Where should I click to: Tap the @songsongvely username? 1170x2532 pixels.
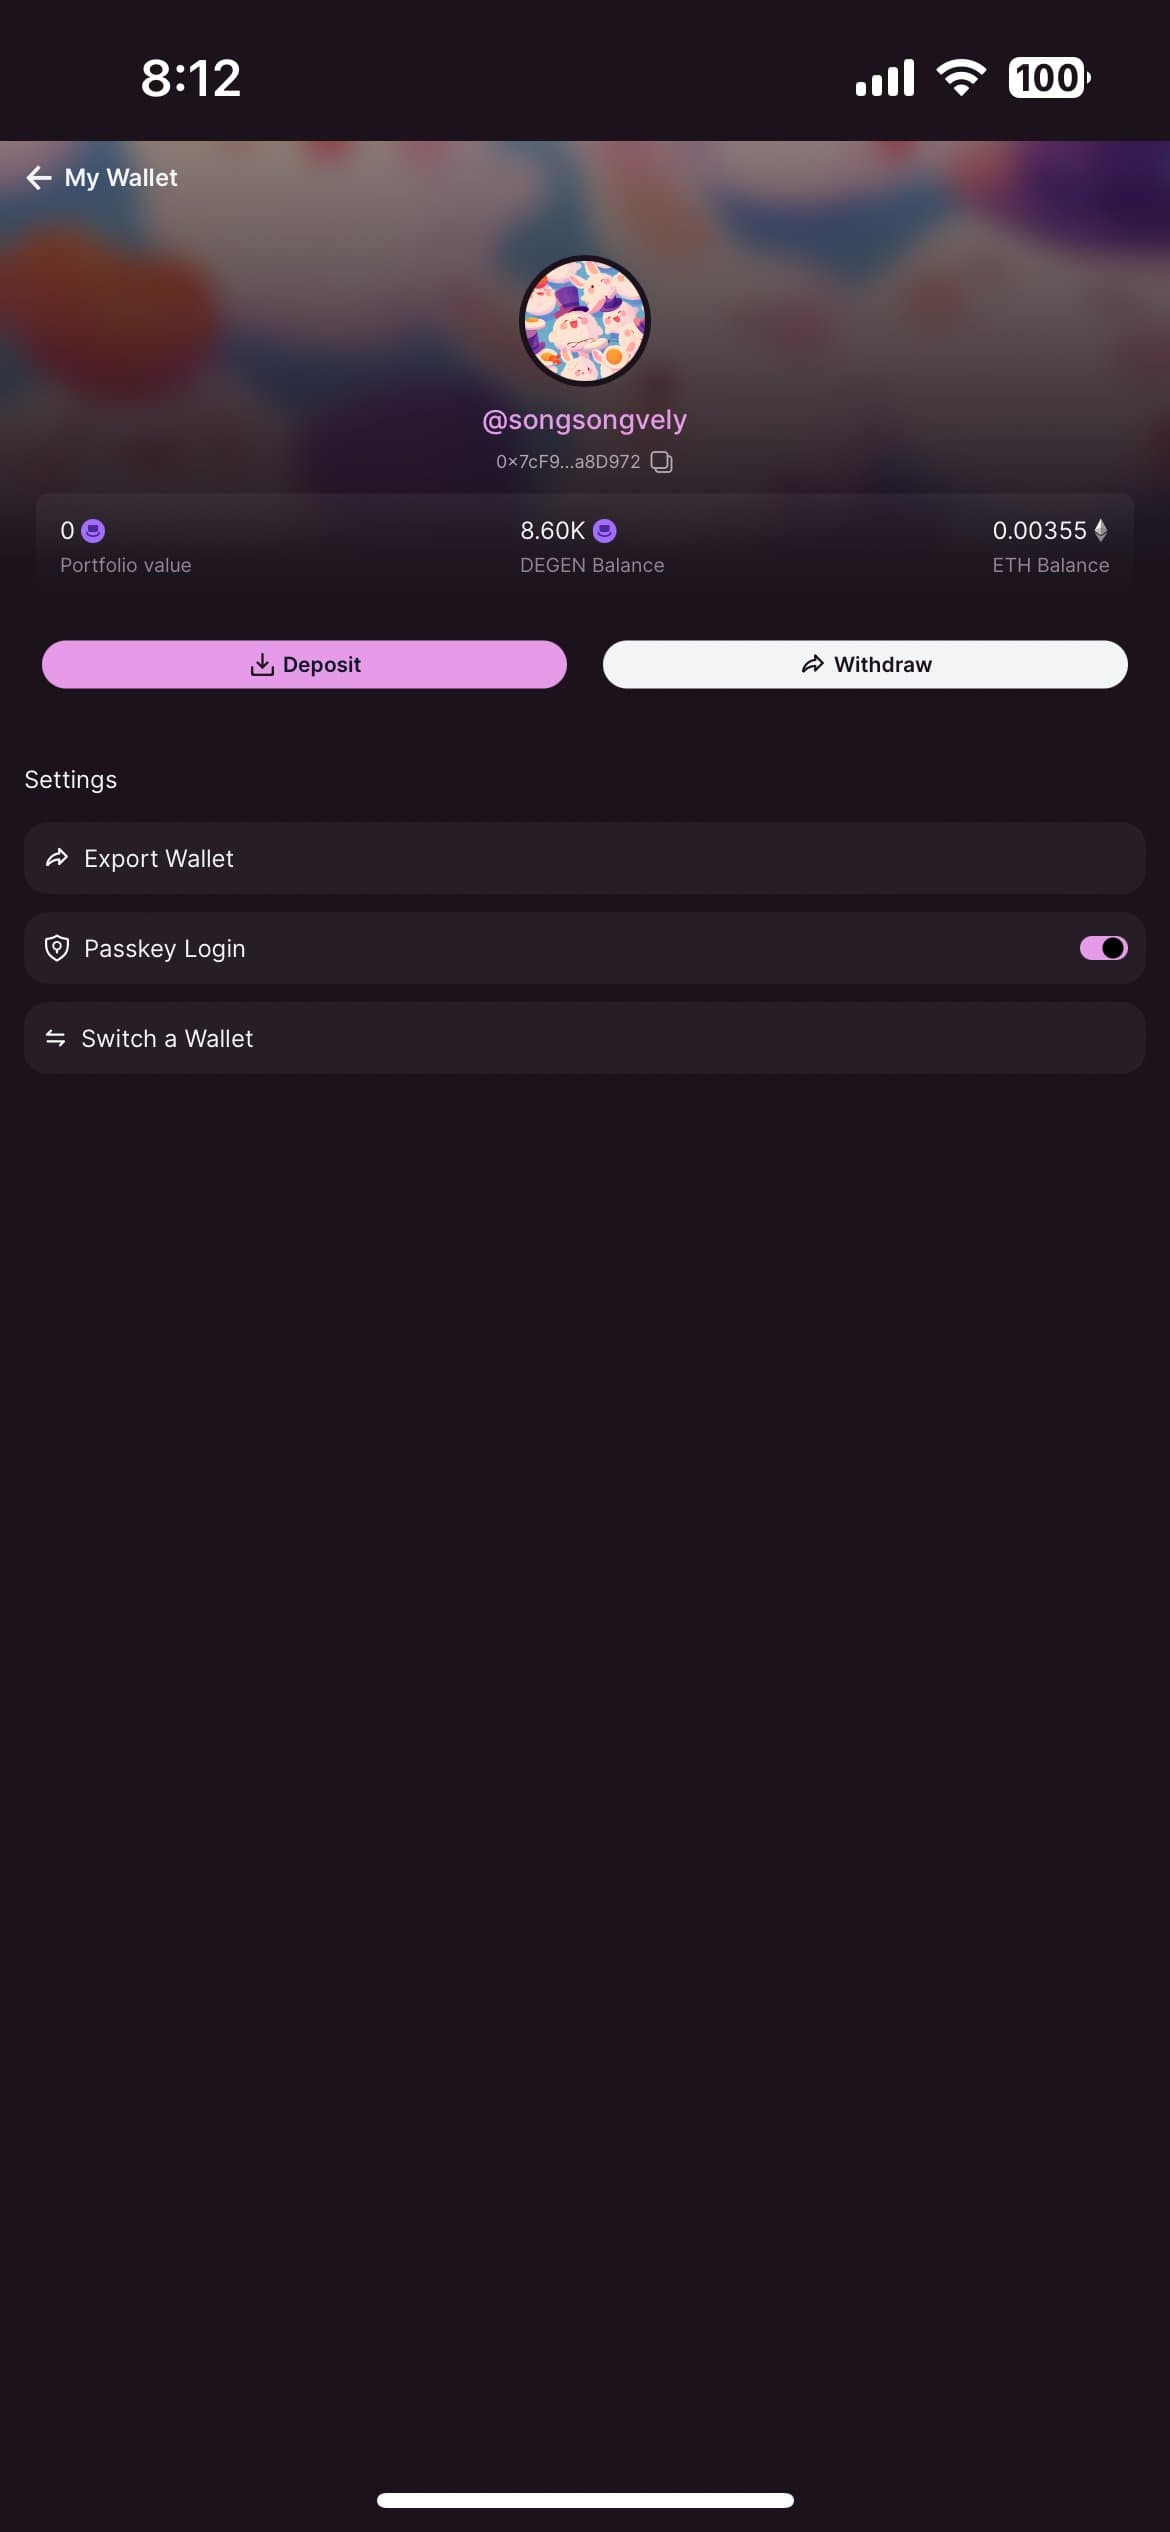[585, 420]
